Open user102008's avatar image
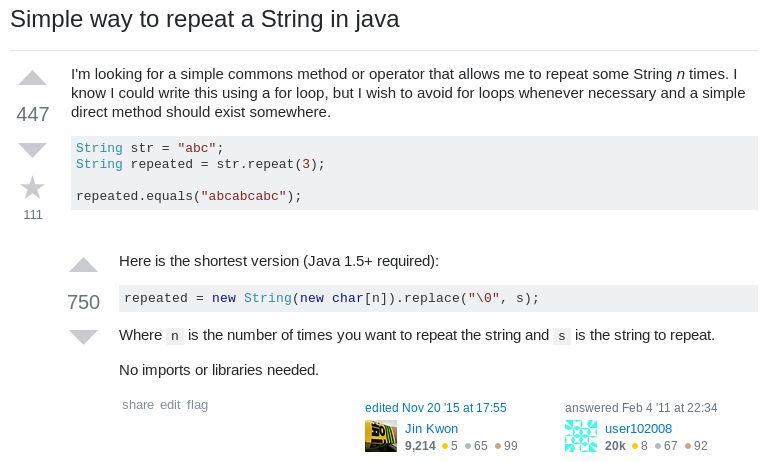Screen dimensions: 768x462 (581, 436)
